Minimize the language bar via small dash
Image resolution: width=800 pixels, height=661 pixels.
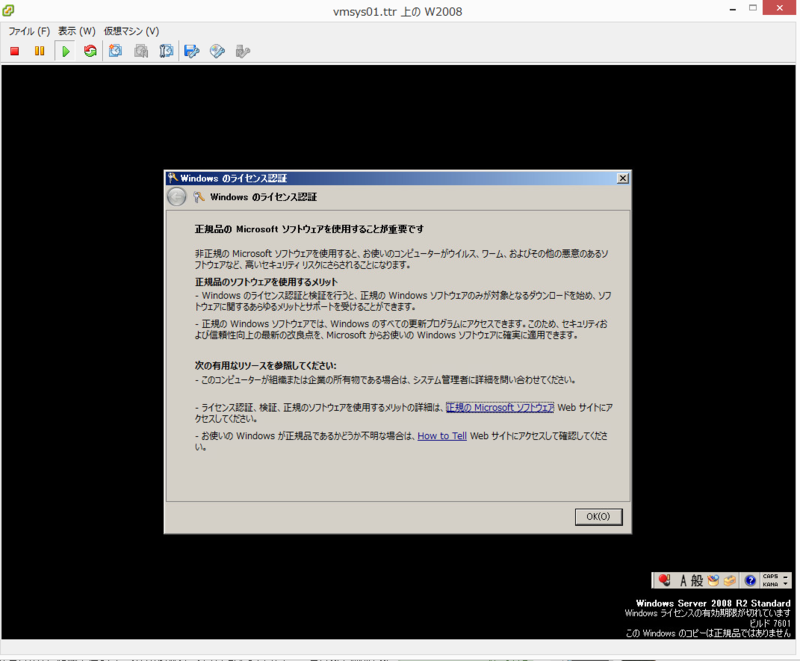[786, 576]
